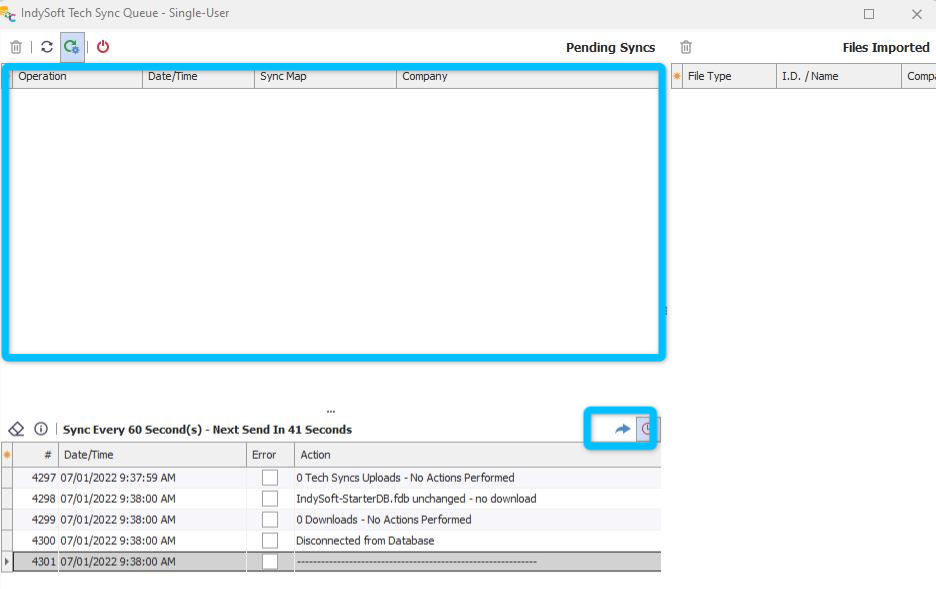This screenshot has width=936, height=589.
Task: Click the trash icon above Pending Syncs
Action: [x=16, y=47]
